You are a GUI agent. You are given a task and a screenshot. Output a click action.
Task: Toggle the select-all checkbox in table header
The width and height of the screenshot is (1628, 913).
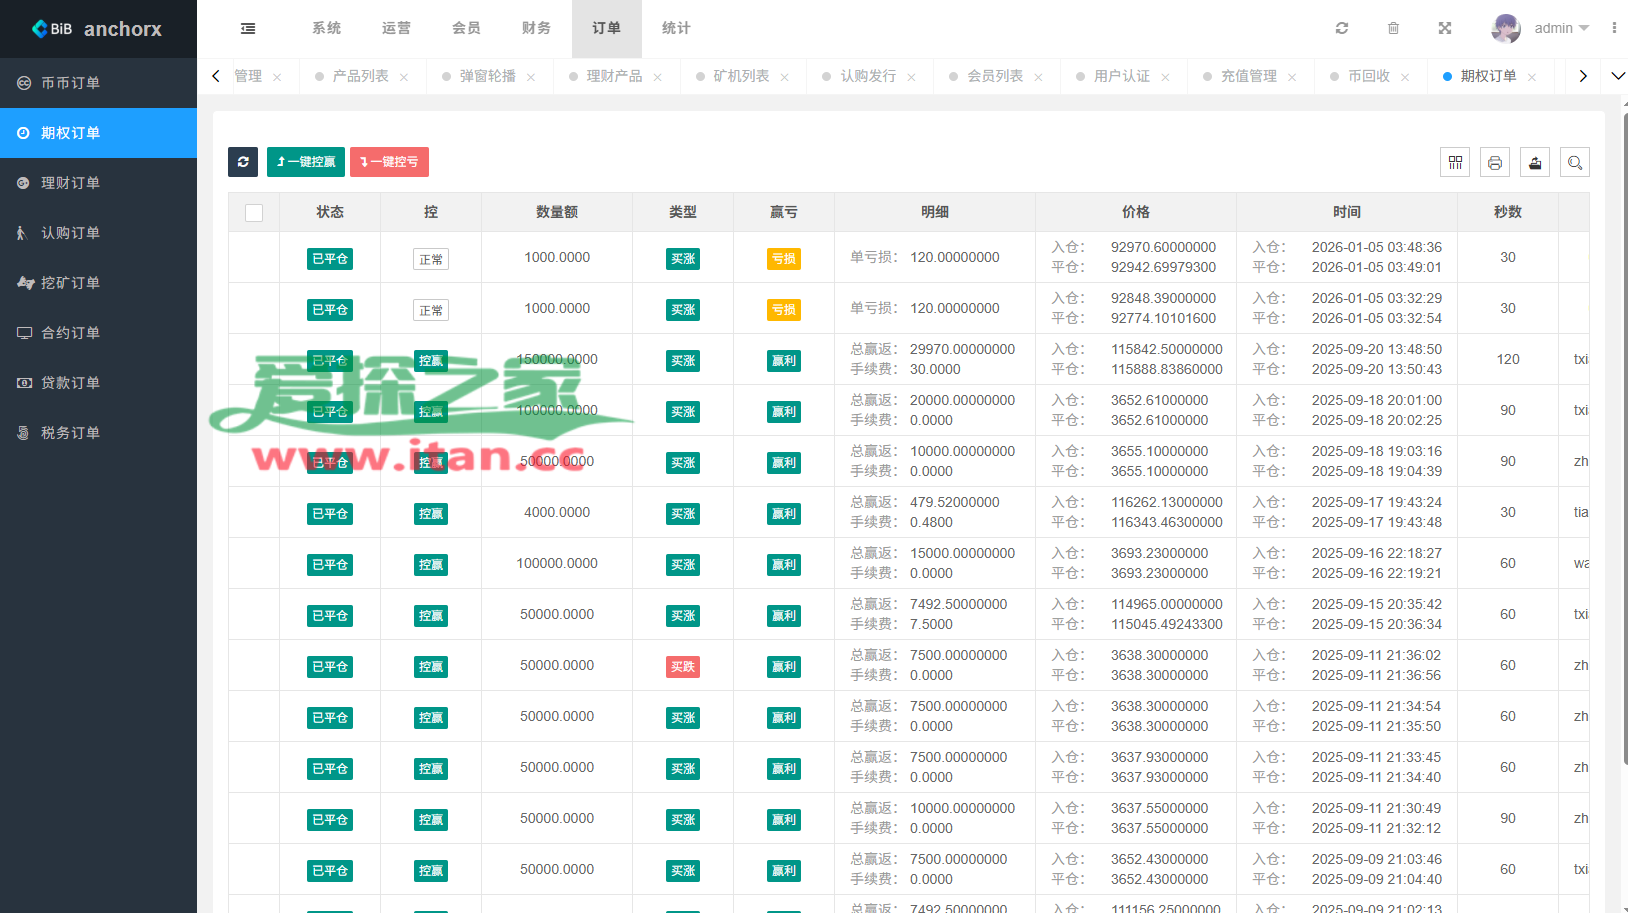tap(254, 213)
